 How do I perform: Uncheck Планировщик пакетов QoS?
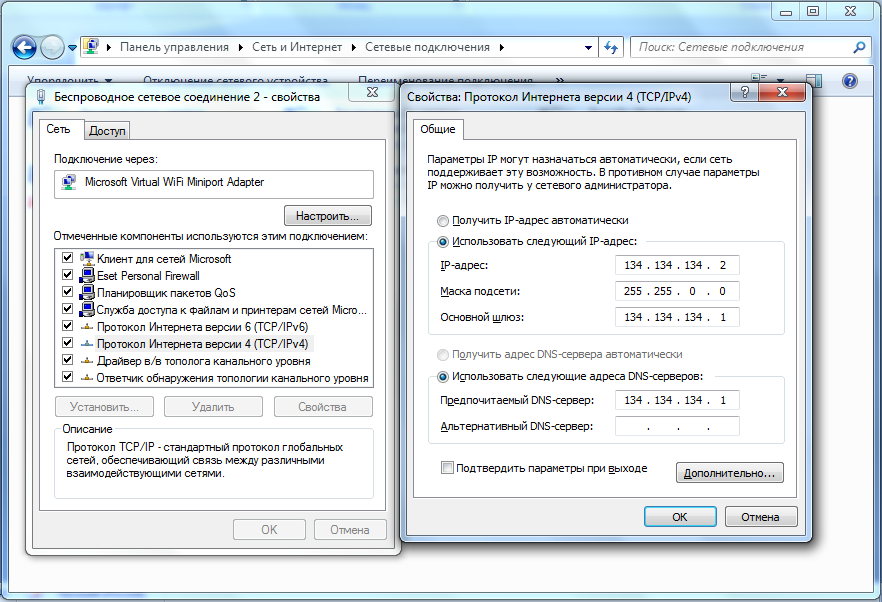(x=68, y=291)
